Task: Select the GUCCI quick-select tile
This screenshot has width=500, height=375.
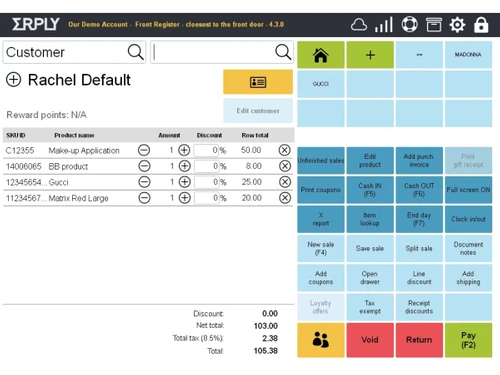Action: [x=321, y=84]
